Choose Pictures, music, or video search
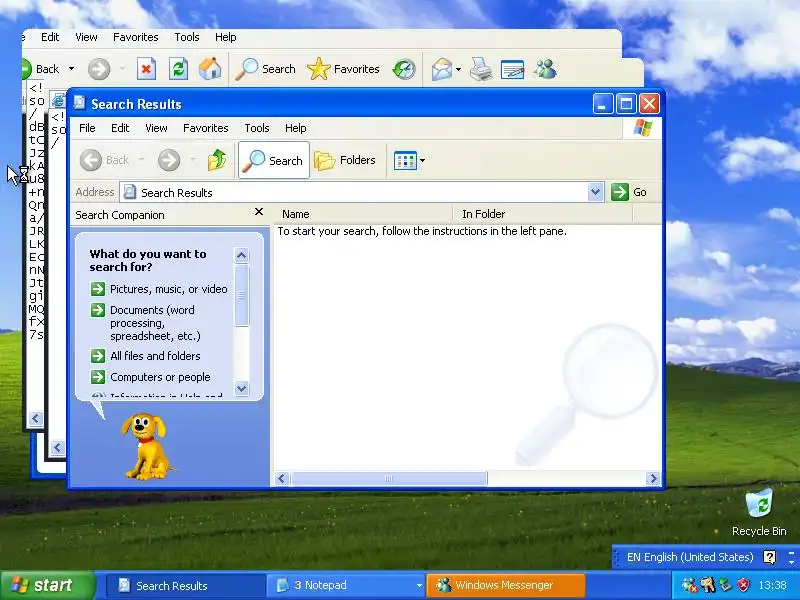Screen dimensions: 800x600 (159, 289)
